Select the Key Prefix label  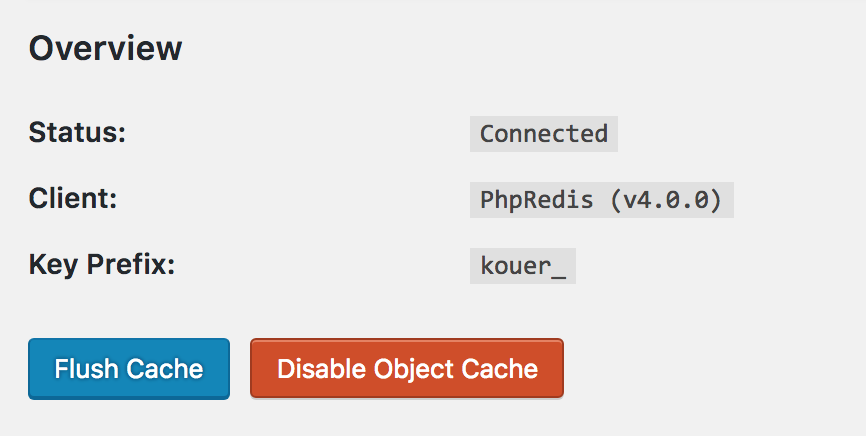pos(102,266)
